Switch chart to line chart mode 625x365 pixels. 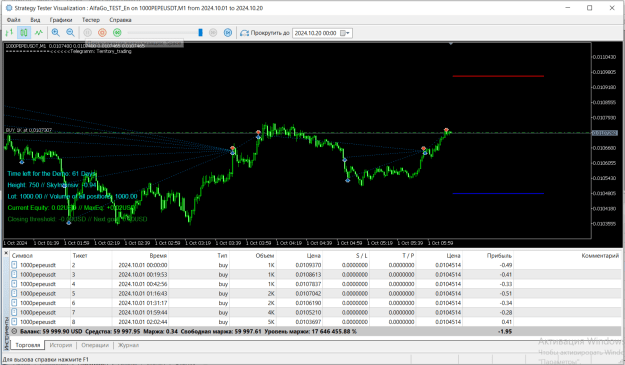[39, 33]
